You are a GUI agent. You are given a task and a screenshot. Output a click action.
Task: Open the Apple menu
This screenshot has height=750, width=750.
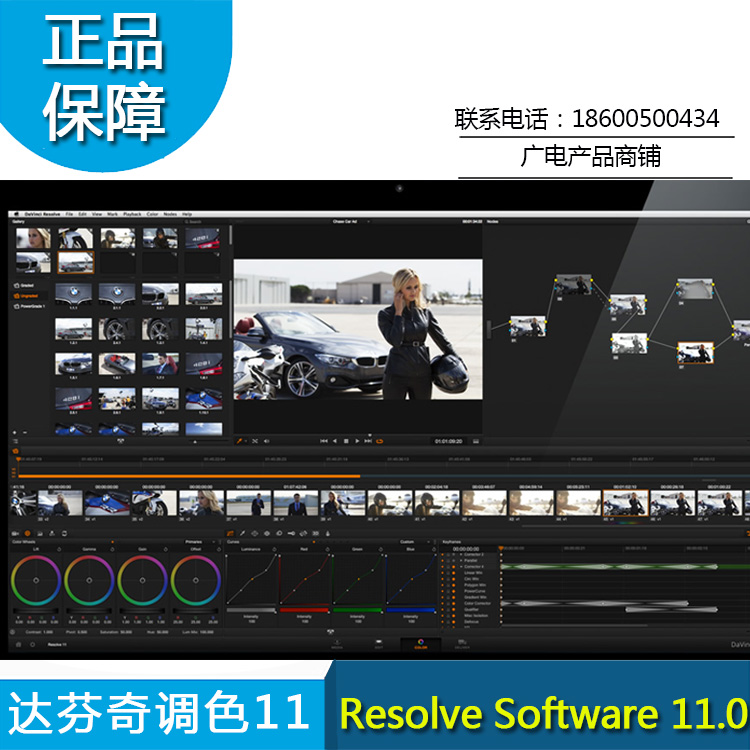(x=15, y=214)
